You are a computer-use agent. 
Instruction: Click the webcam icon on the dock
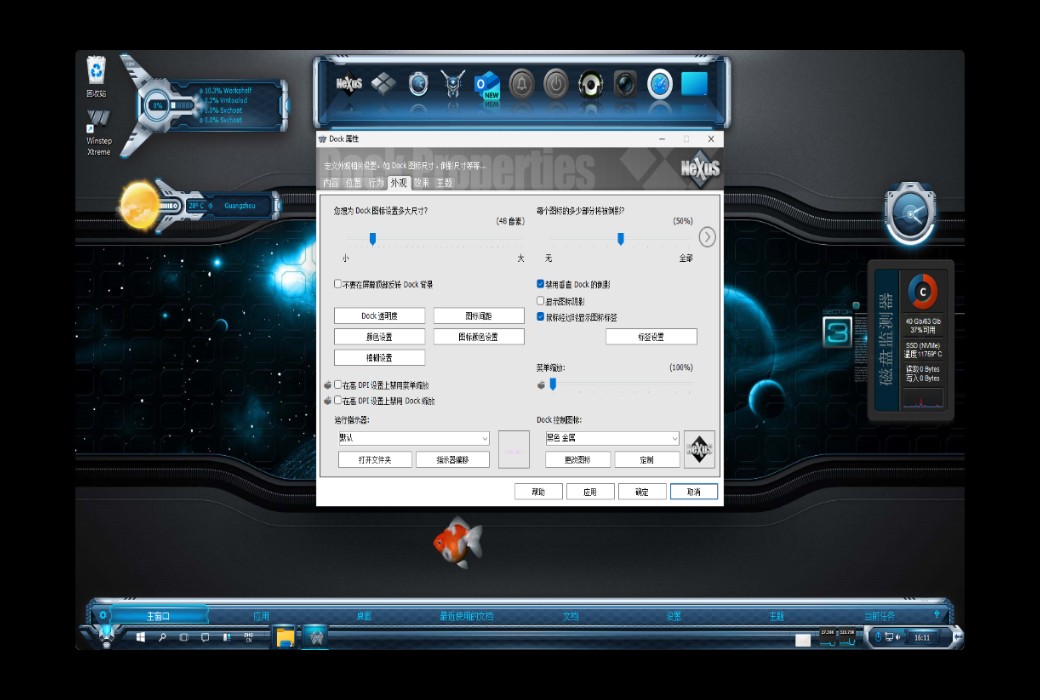pyautogui.click(x=625, y=84)
